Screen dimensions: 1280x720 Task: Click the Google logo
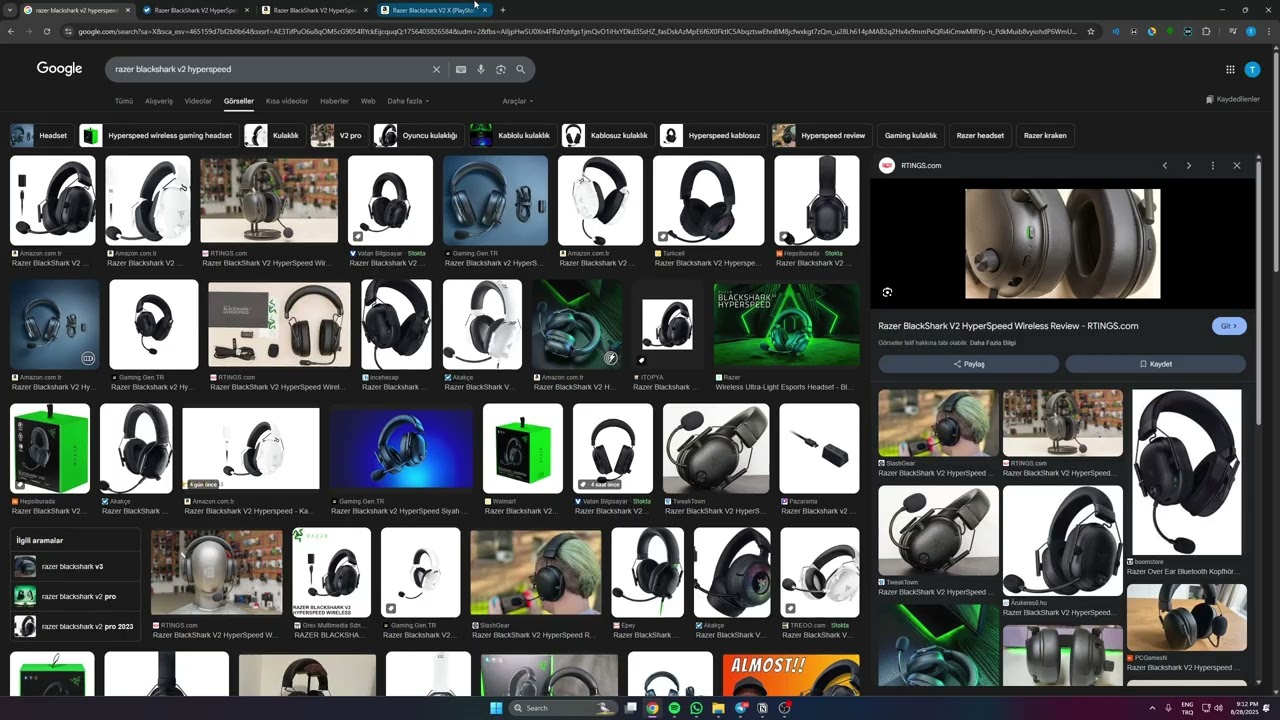tap(60, 68)
